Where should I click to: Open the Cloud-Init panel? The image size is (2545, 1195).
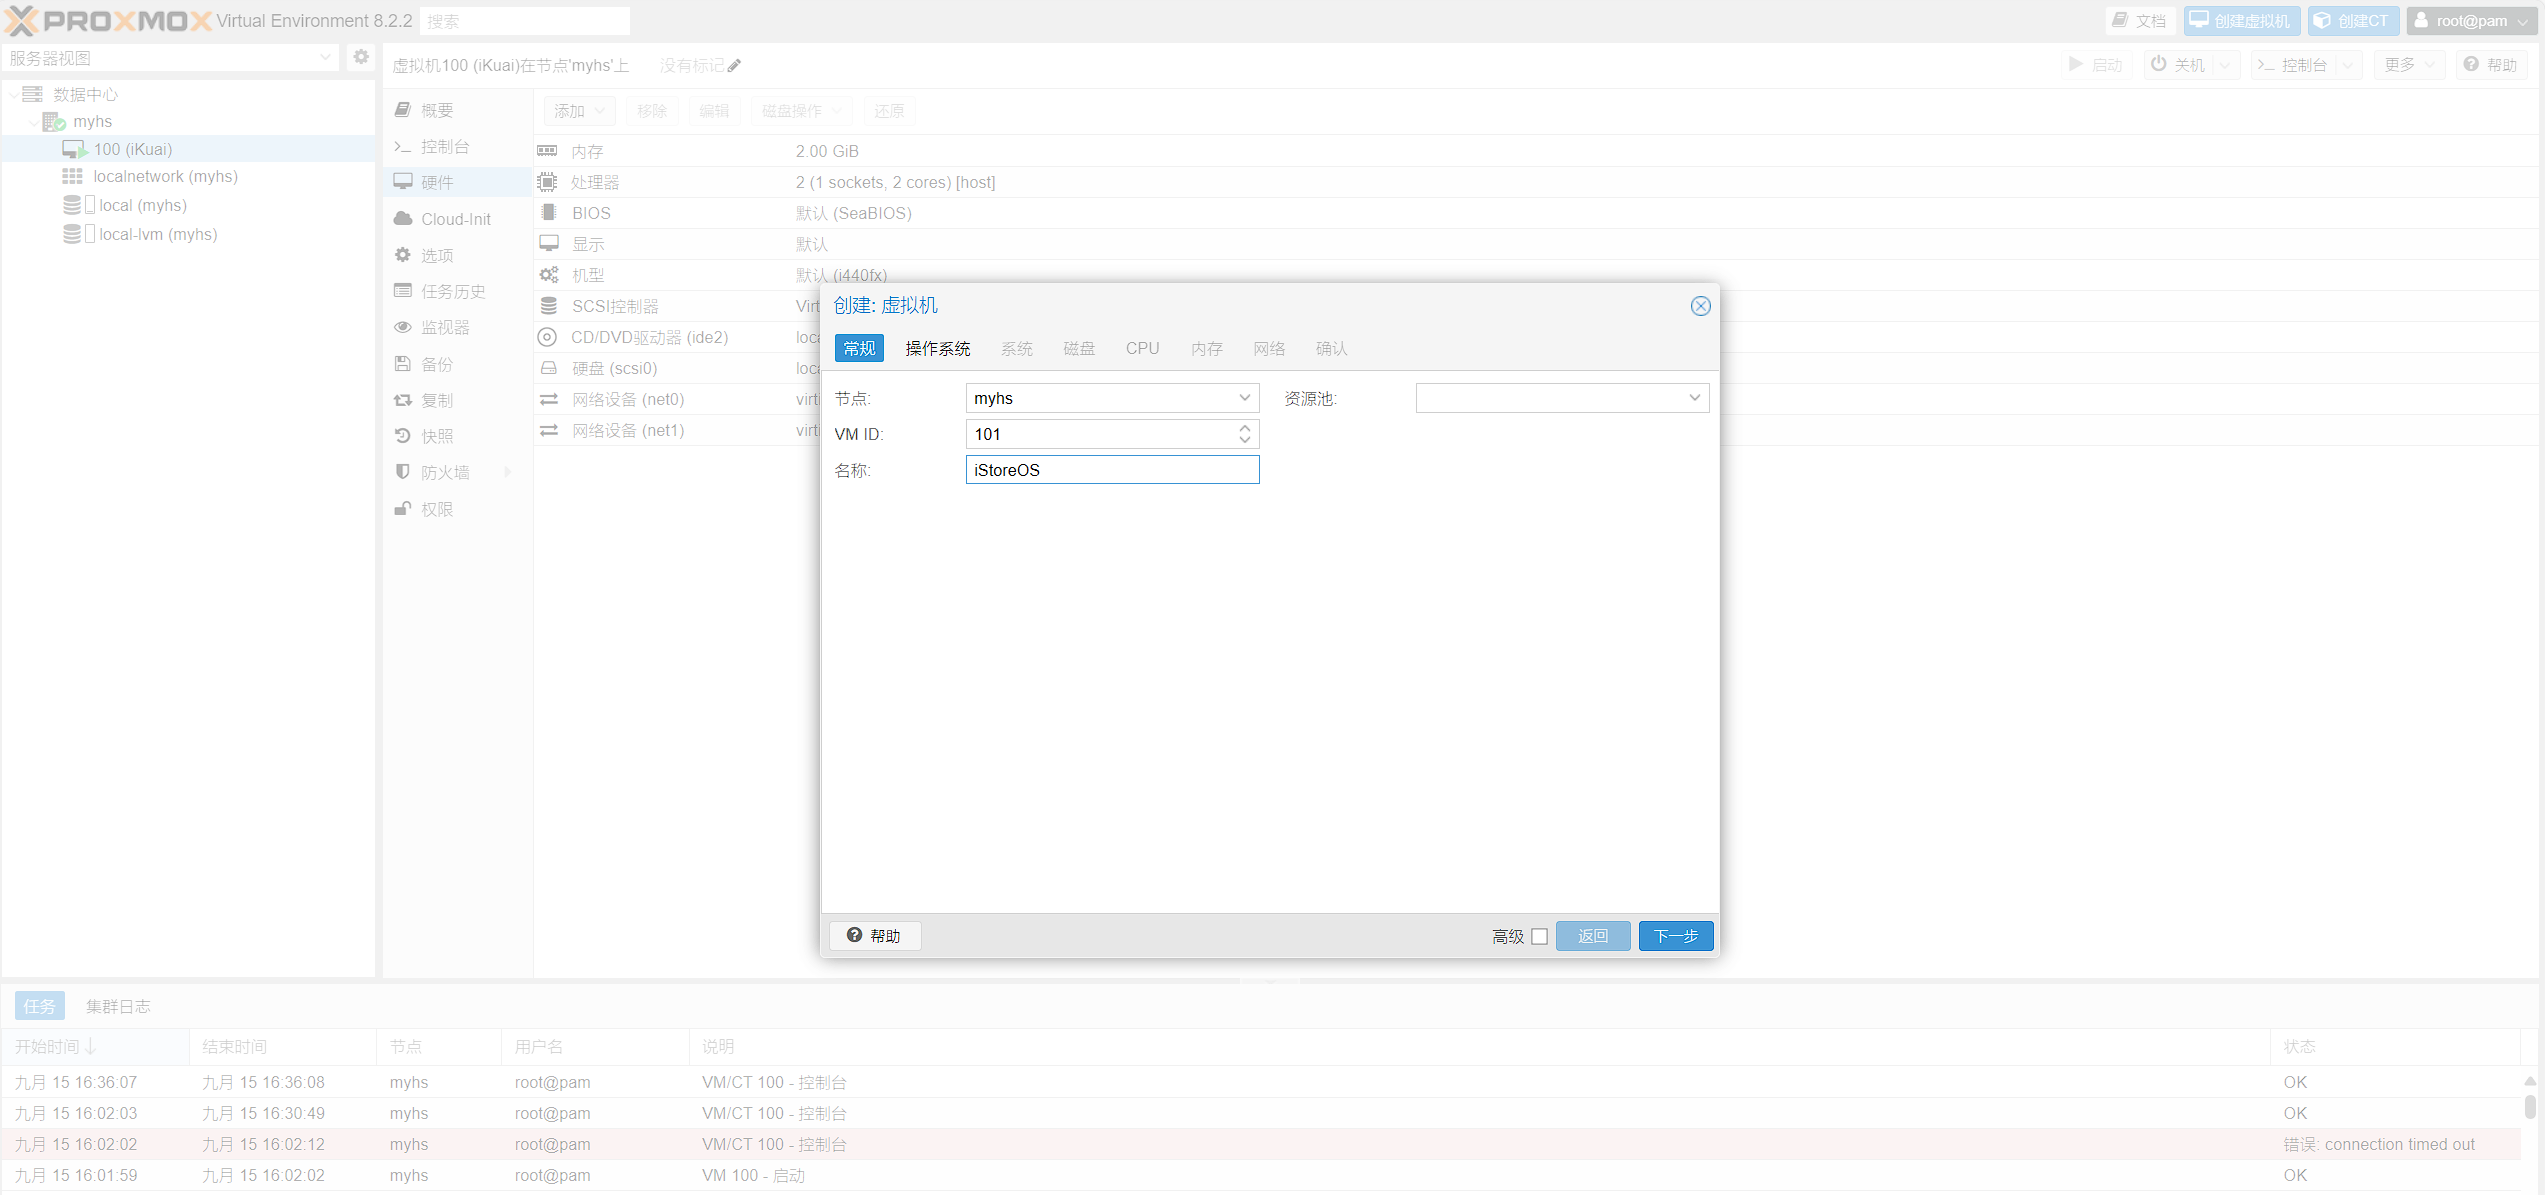pos(457,220)
